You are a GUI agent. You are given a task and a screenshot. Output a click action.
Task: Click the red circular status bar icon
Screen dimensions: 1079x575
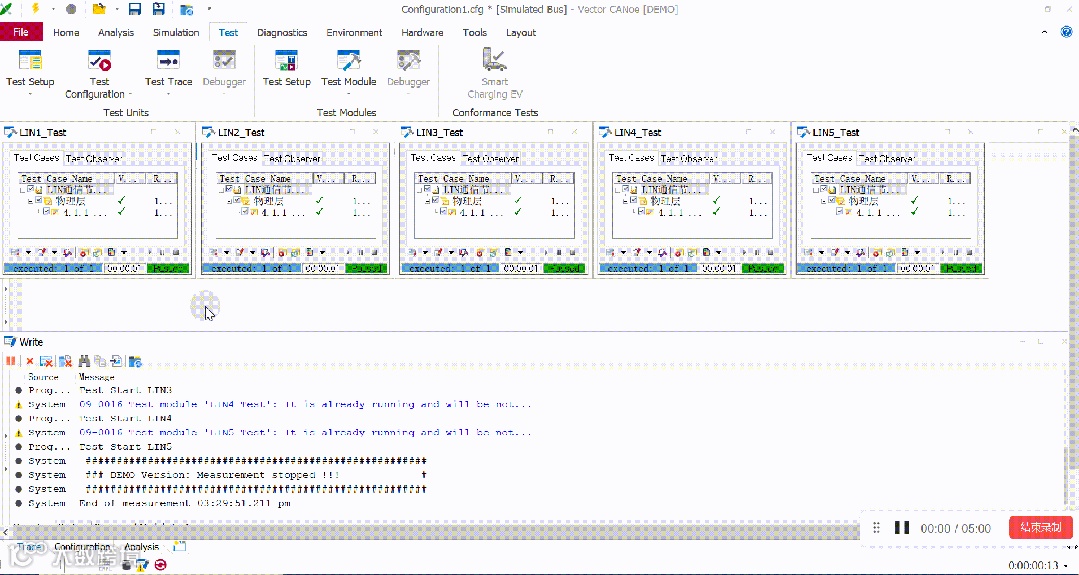tap(160, 565)
